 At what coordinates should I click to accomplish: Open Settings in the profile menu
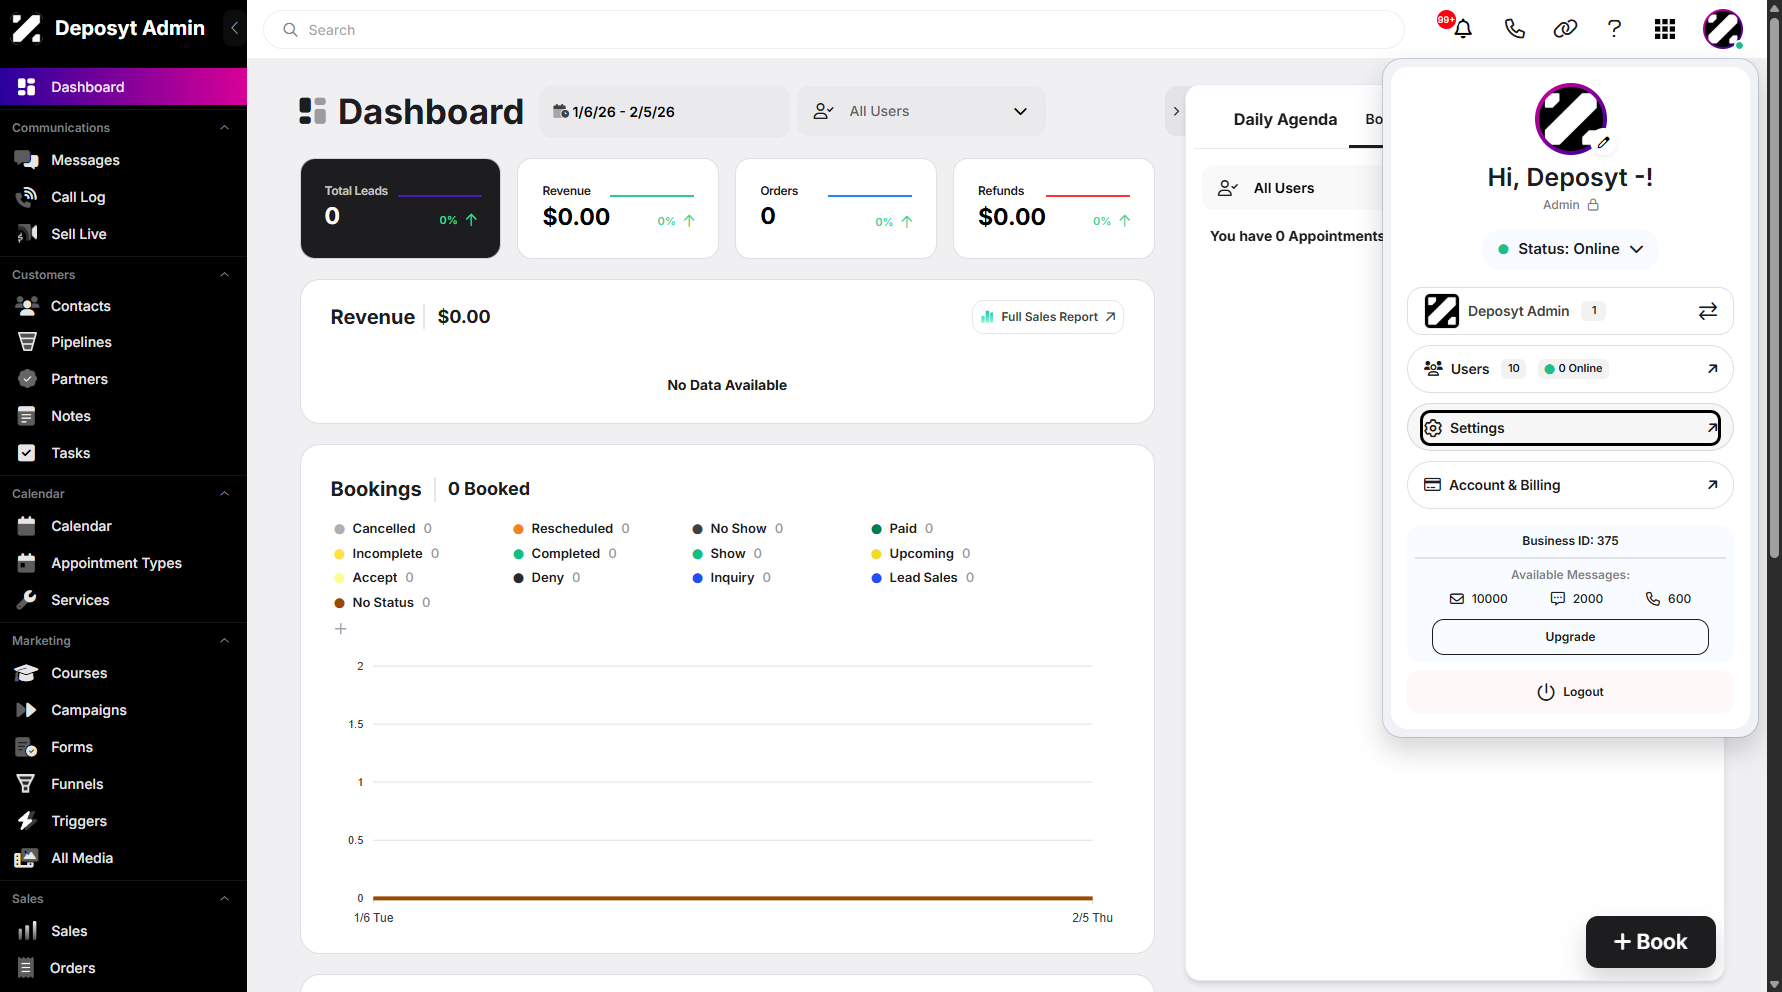pyautogui.click(x=1570, y=428)
